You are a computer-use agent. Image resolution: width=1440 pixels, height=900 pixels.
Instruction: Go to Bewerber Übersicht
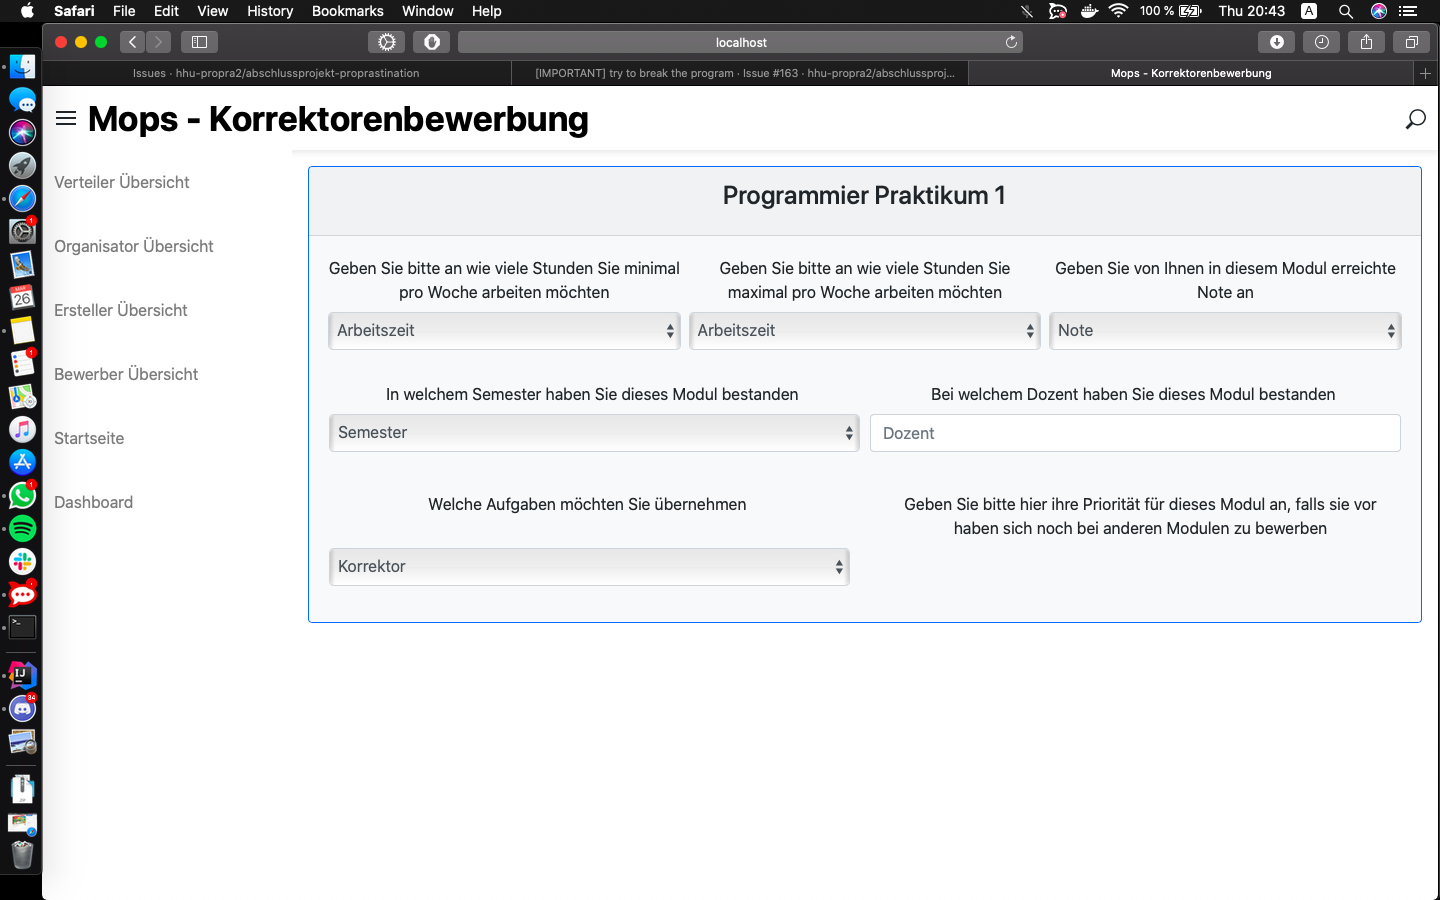coord(126,374)
